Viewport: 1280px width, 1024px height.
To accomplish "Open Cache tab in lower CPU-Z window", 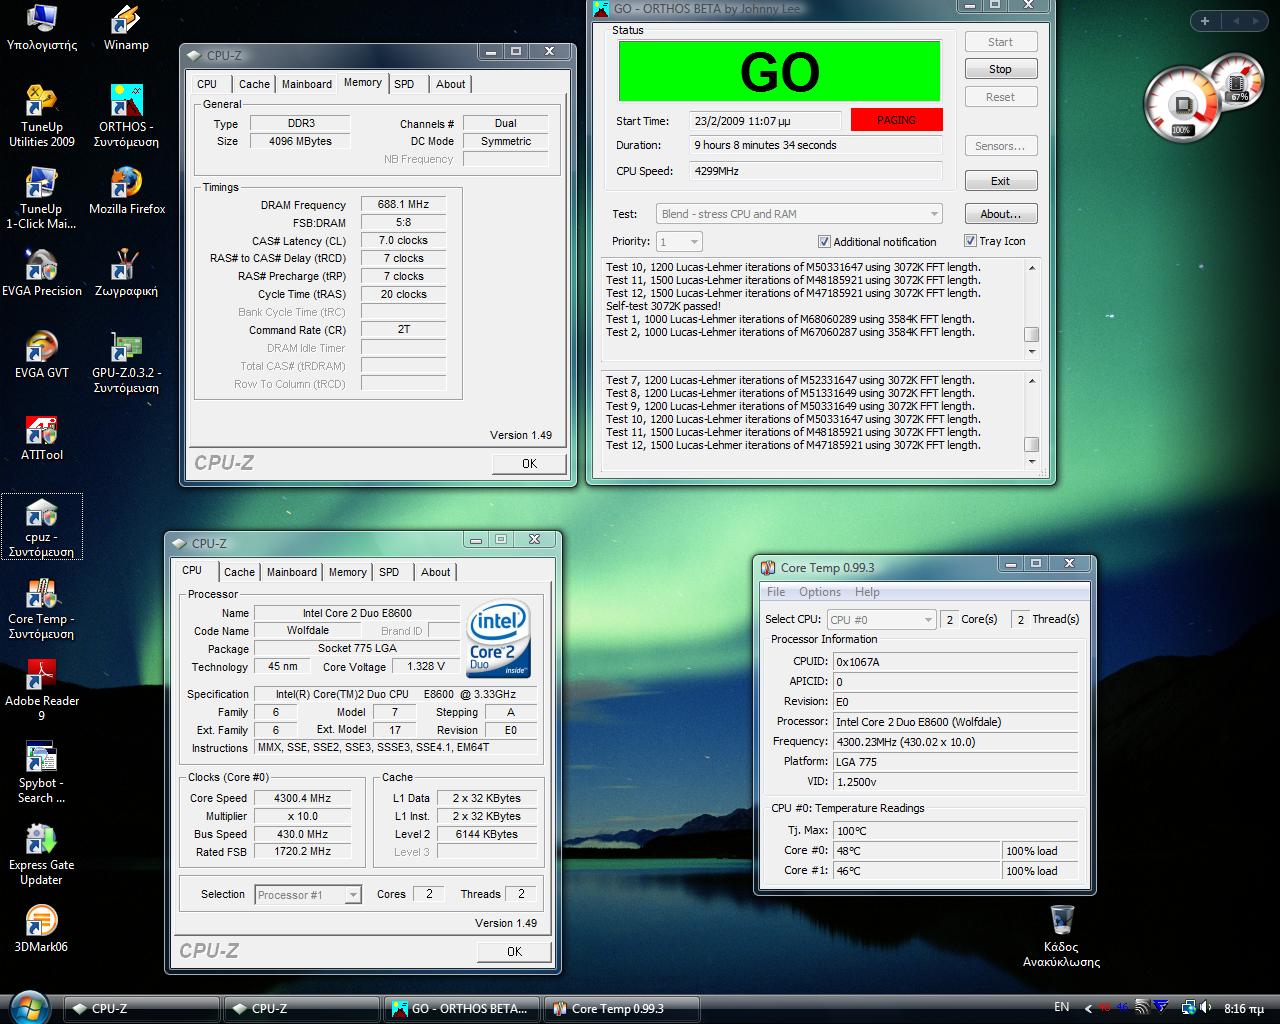I will tap(239, 572).
